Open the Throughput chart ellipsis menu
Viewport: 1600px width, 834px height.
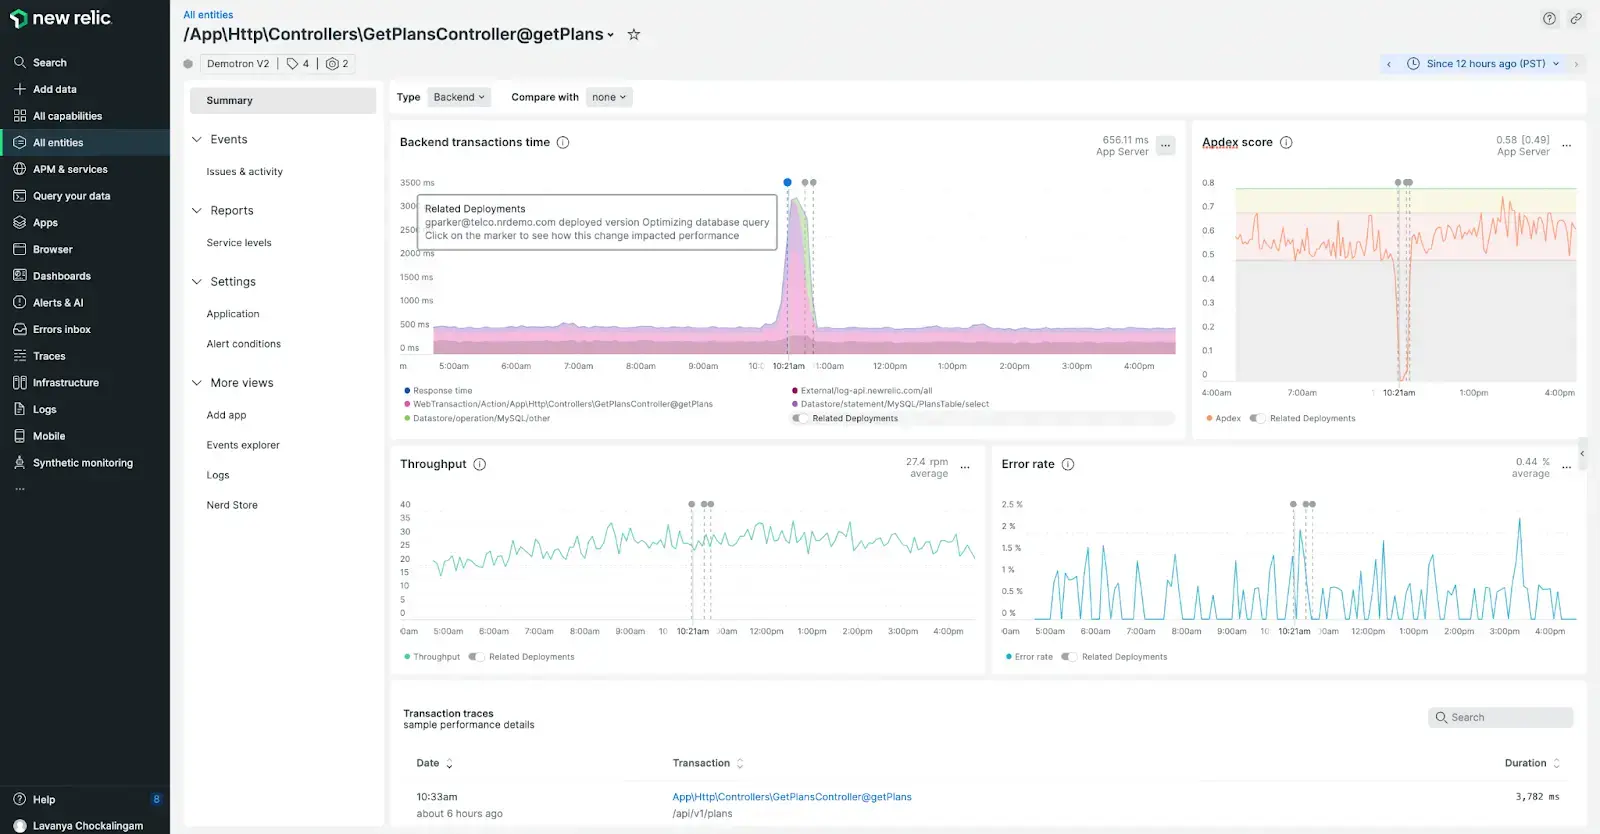[965, 467]
